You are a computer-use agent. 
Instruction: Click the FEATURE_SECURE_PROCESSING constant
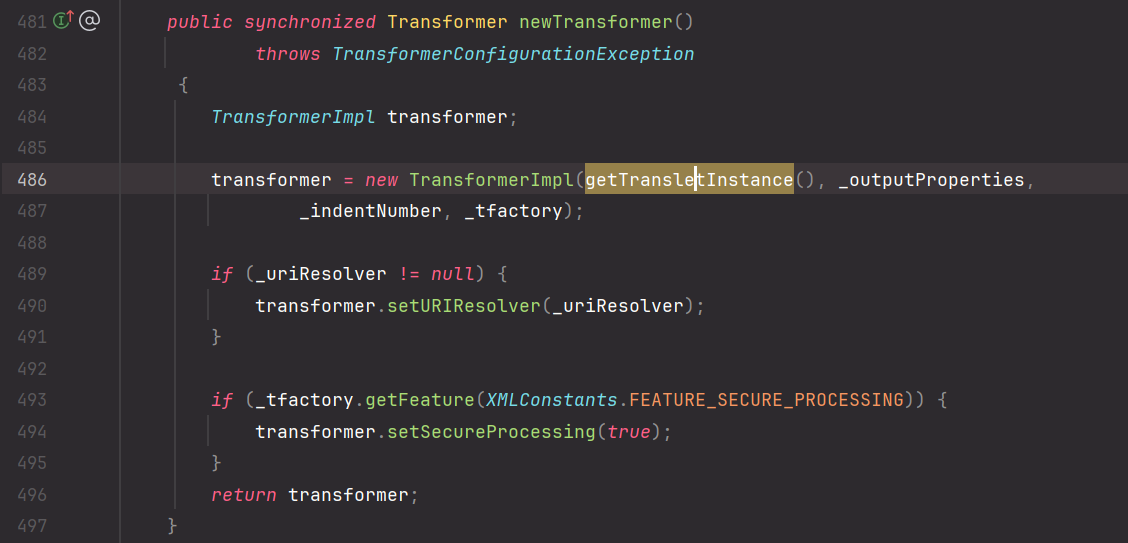(x=766, y=400)
